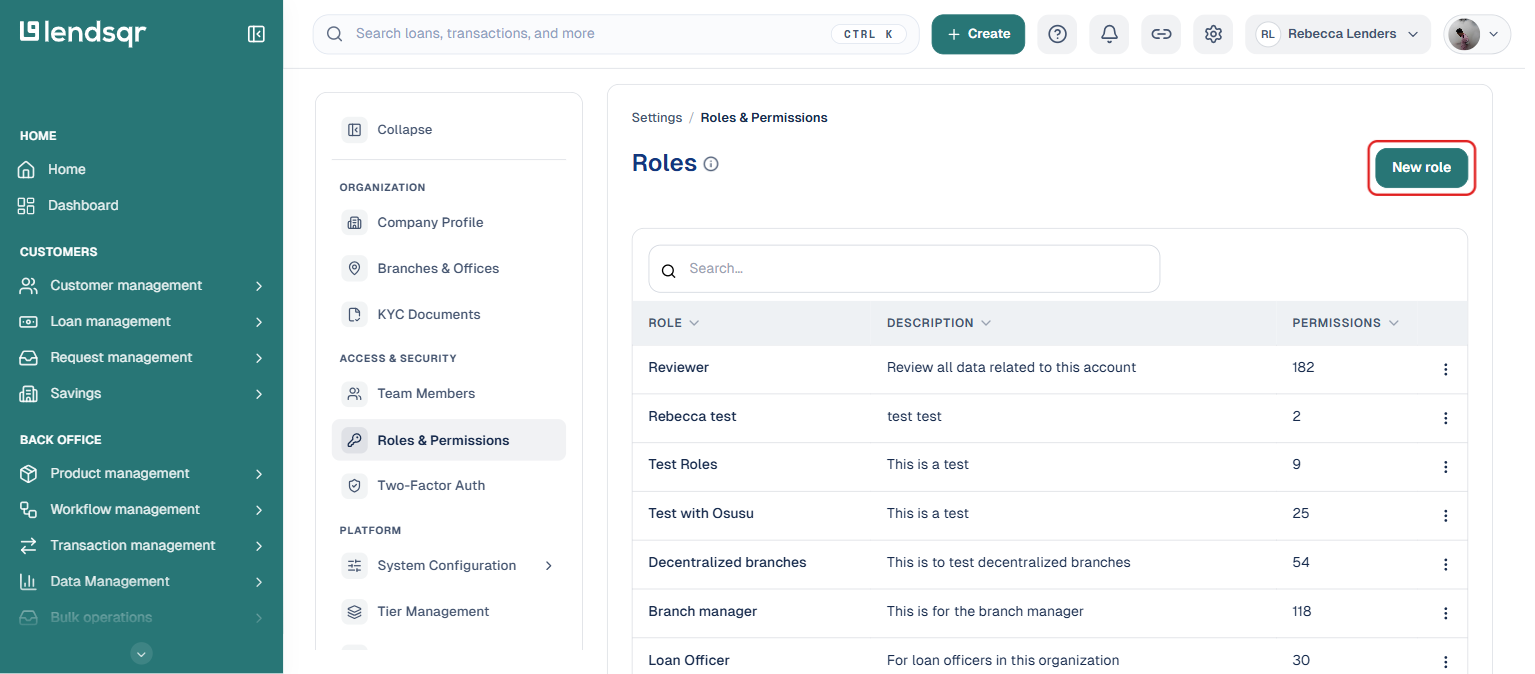Click the Loan Officer role name

(689, 661)
